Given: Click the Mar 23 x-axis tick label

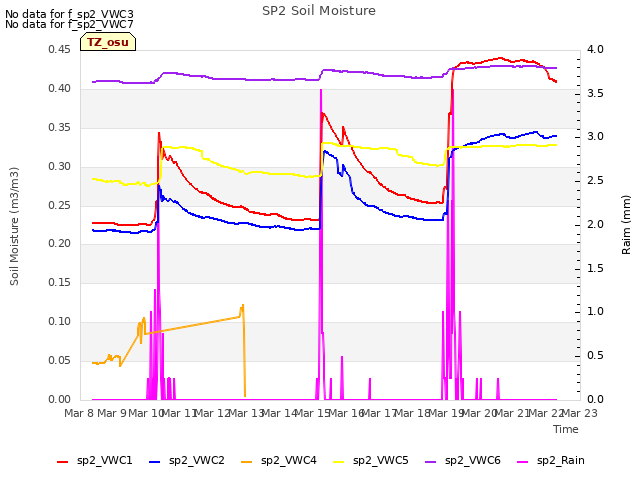Looking at the screenshot, I should coord(580,413).
